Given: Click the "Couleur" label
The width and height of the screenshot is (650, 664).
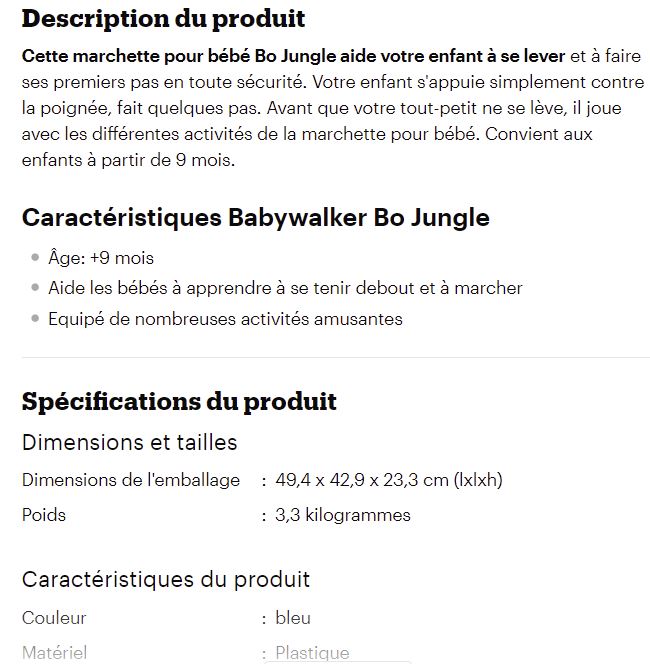Looking at the screenshot, I should click(54, 618).
